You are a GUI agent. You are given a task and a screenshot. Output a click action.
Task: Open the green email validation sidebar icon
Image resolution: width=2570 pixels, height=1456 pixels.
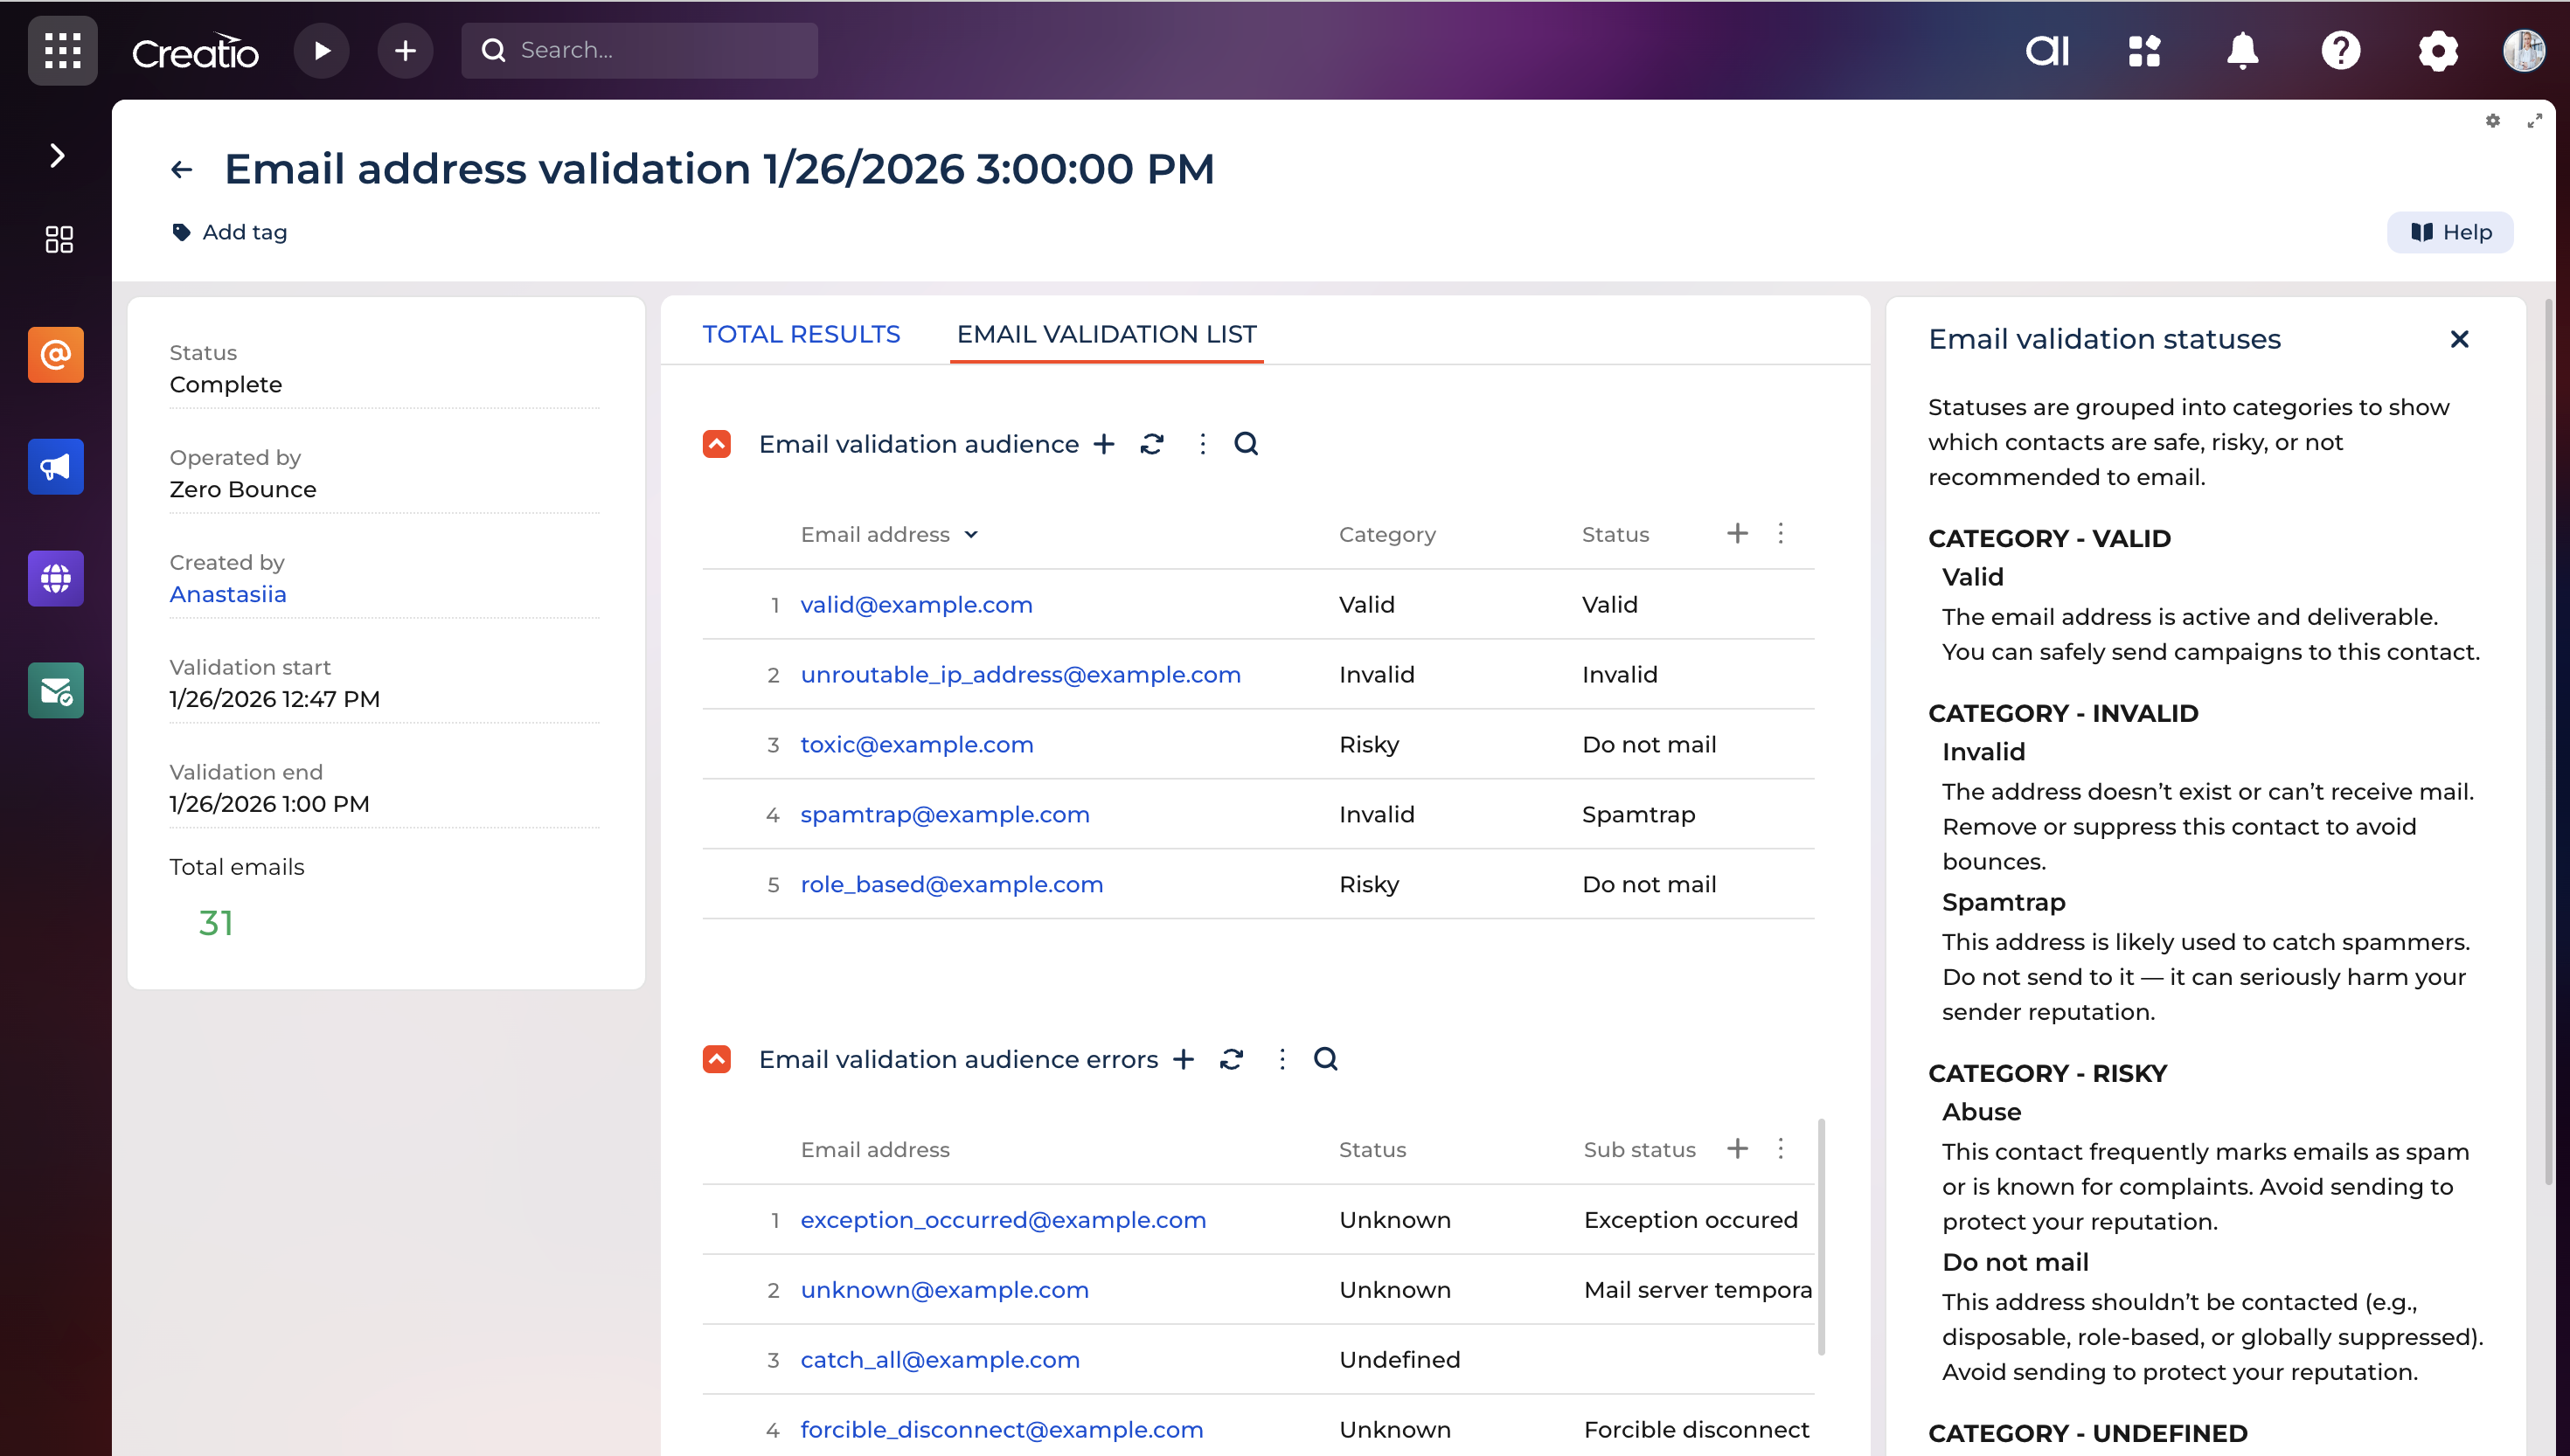(56, 691)
